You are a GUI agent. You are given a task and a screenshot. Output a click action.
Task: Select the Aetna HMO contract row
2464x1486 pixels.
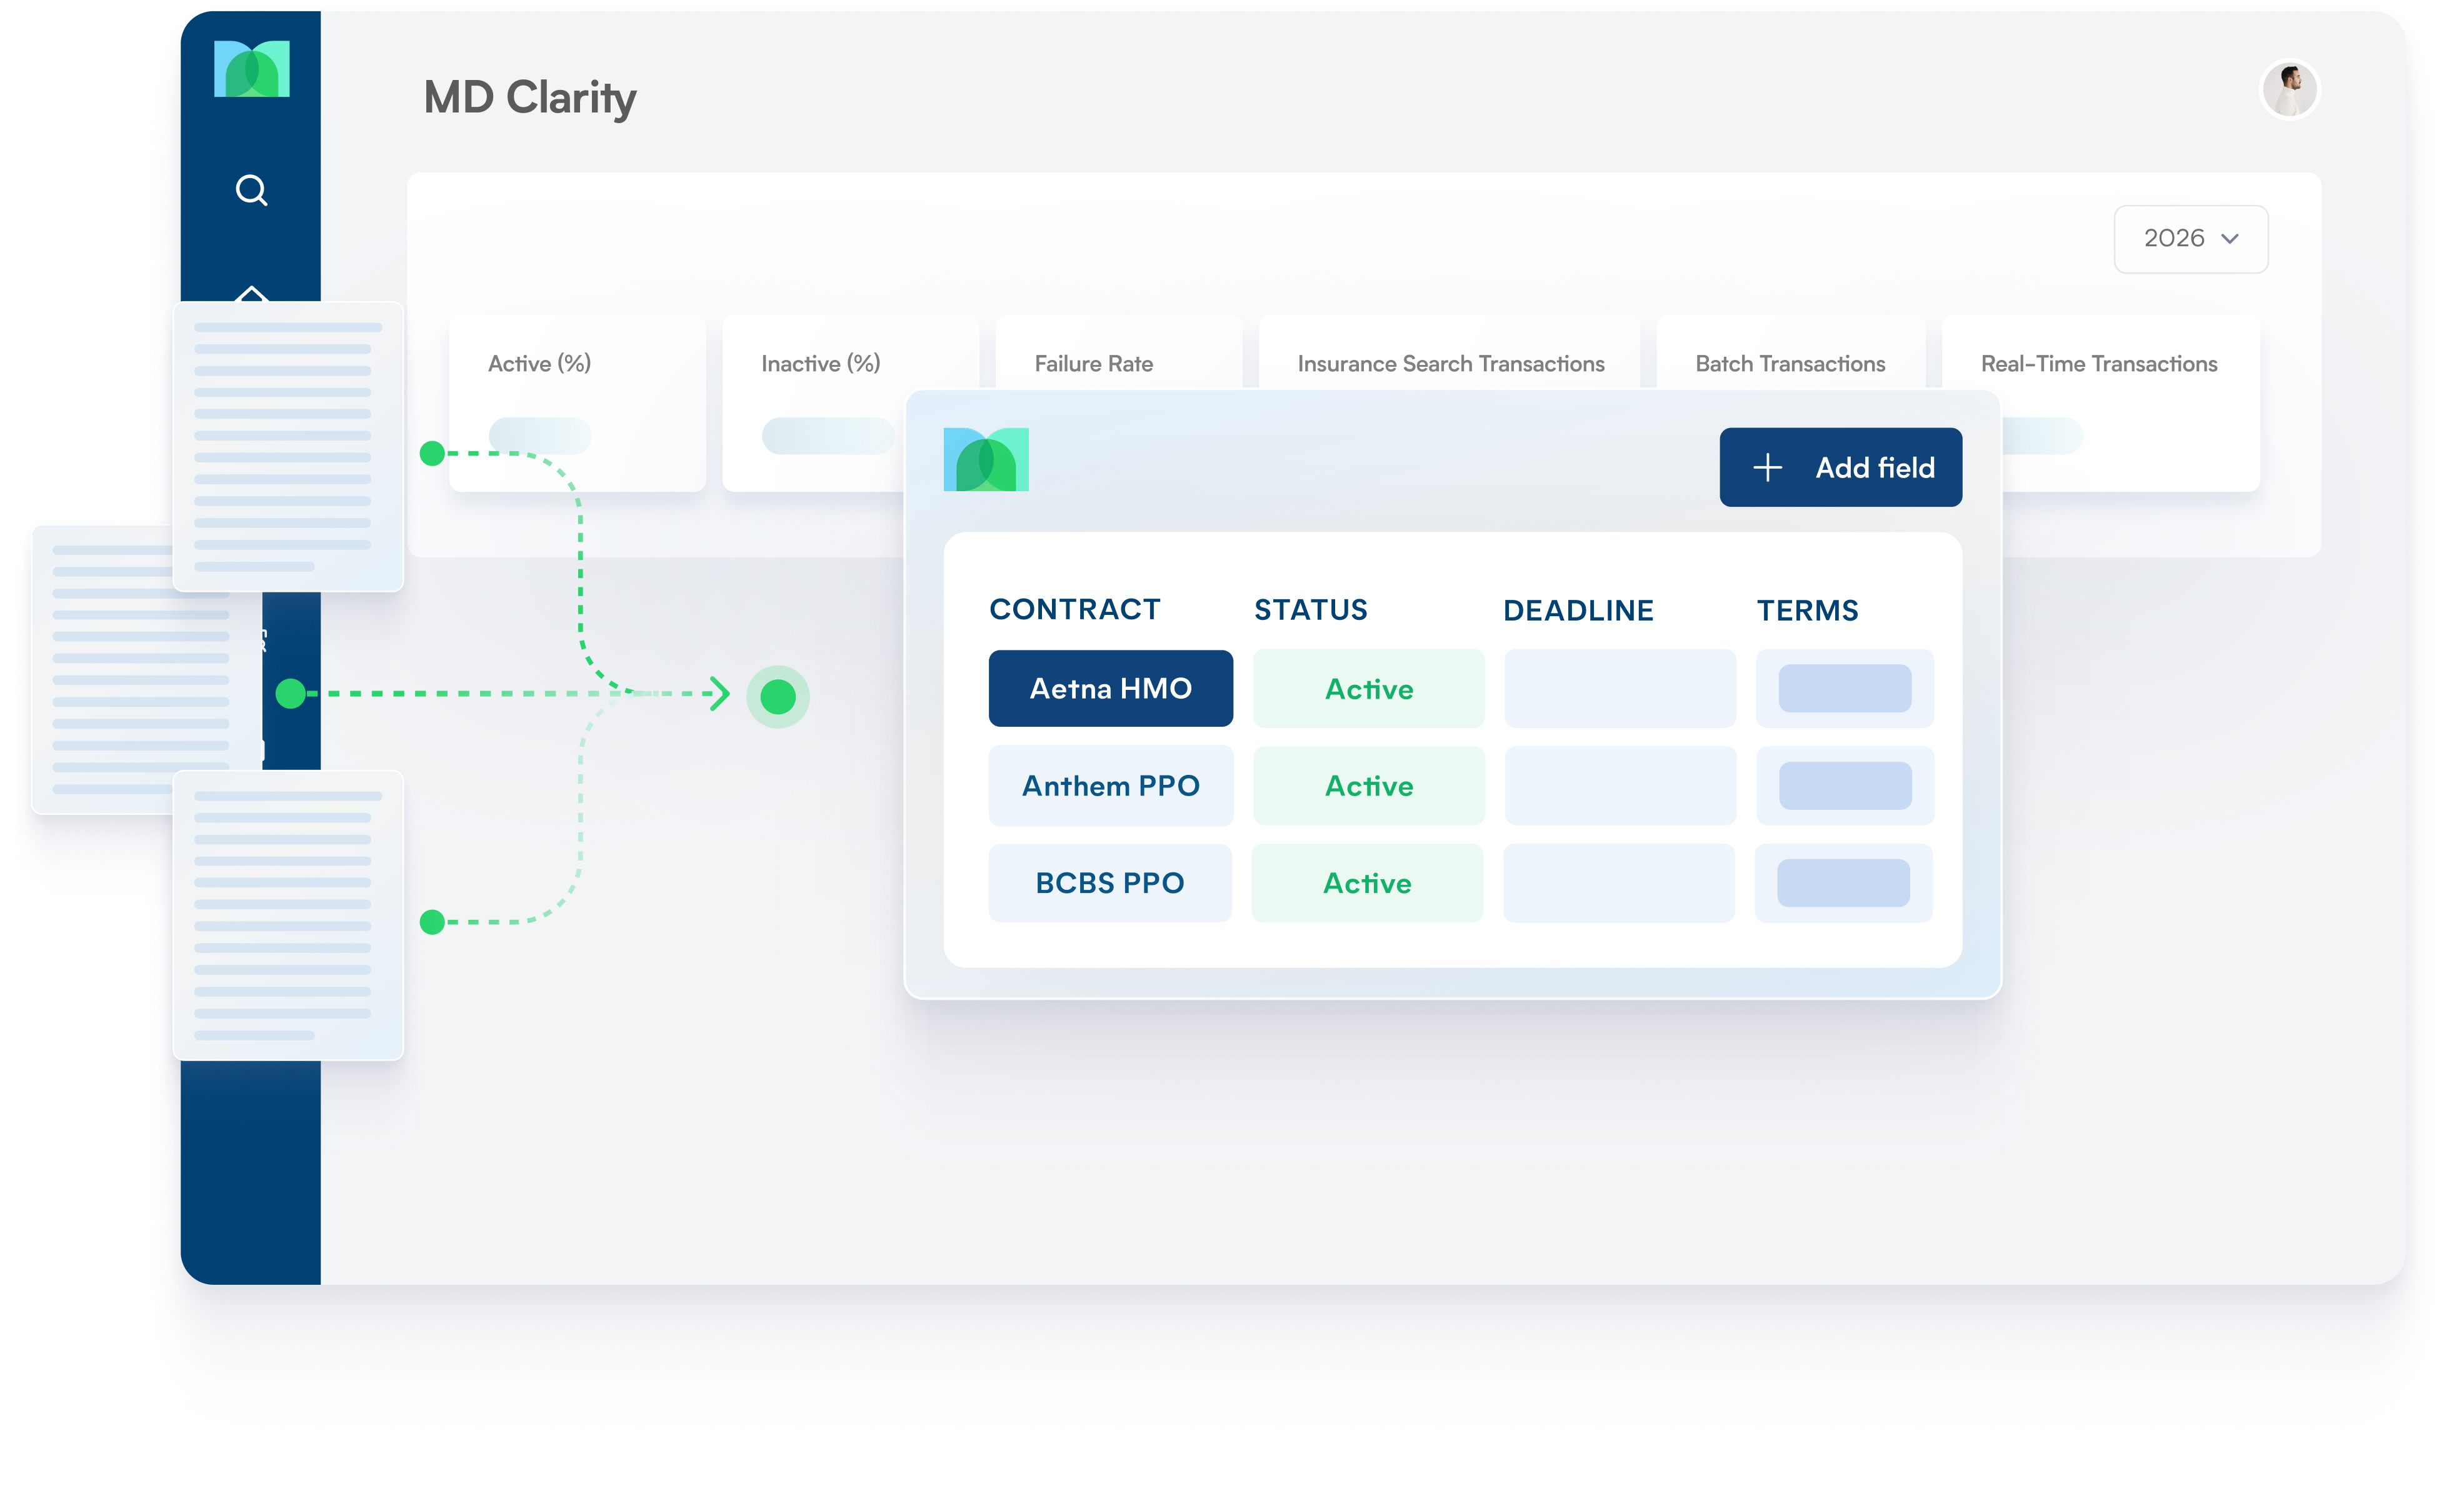click(1110, 689)
